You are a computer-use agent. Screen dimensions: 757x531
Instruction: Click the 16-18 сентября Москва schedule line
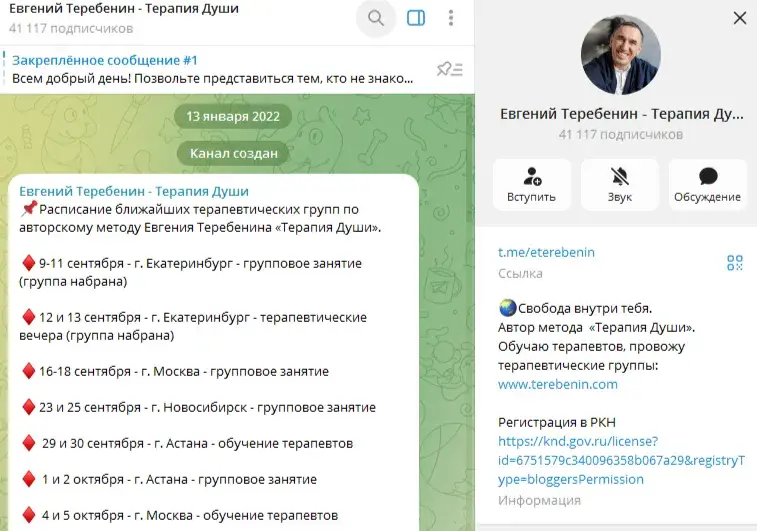[175, 371]
